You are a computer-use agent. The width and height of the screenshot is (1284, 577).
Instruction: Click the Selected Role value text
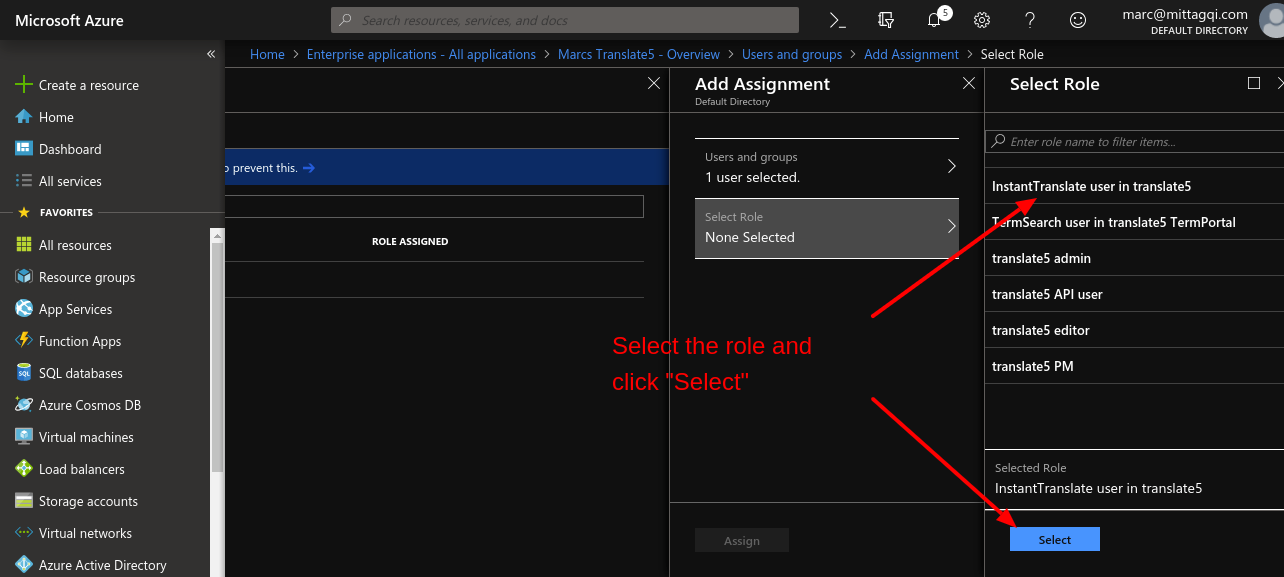pyautogui.click(x=1098, y=488)
